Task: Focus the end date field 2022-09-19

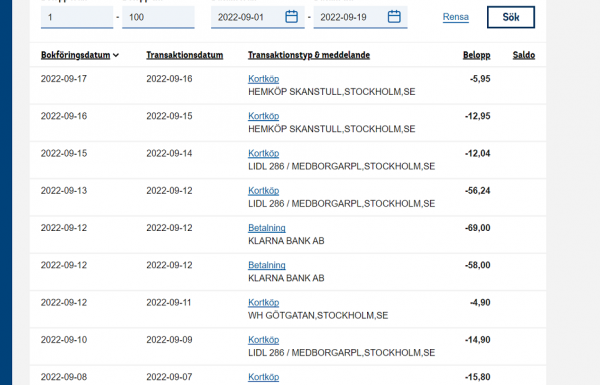Action: 360,17
